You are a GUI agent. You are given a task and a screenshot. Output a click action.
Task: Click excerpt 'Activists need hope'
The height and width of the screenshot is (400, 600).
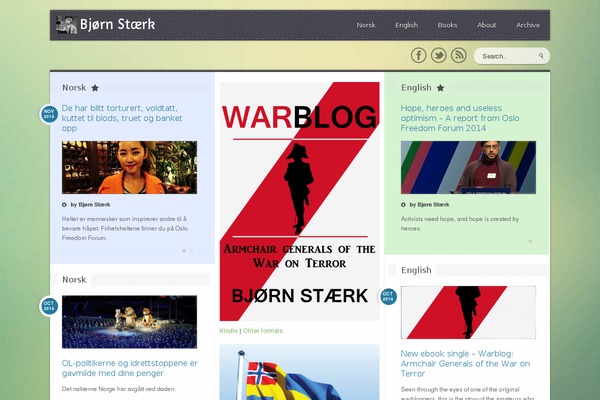460,224
